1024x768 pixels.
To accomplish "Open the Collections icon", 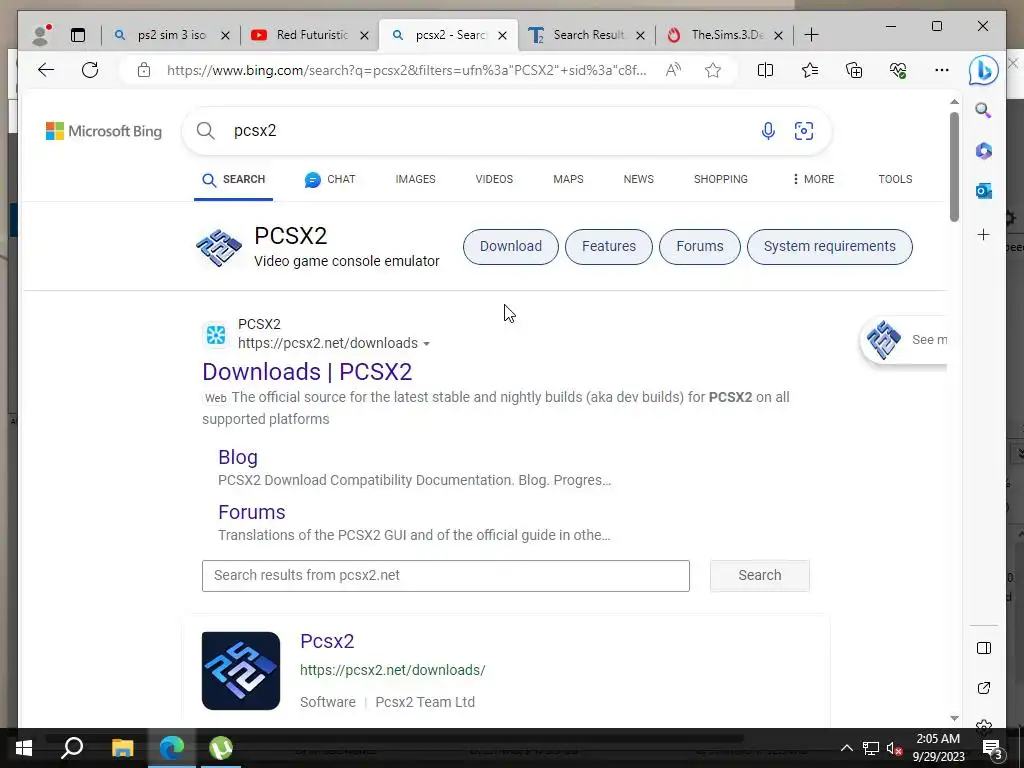I will click(854, 70).
